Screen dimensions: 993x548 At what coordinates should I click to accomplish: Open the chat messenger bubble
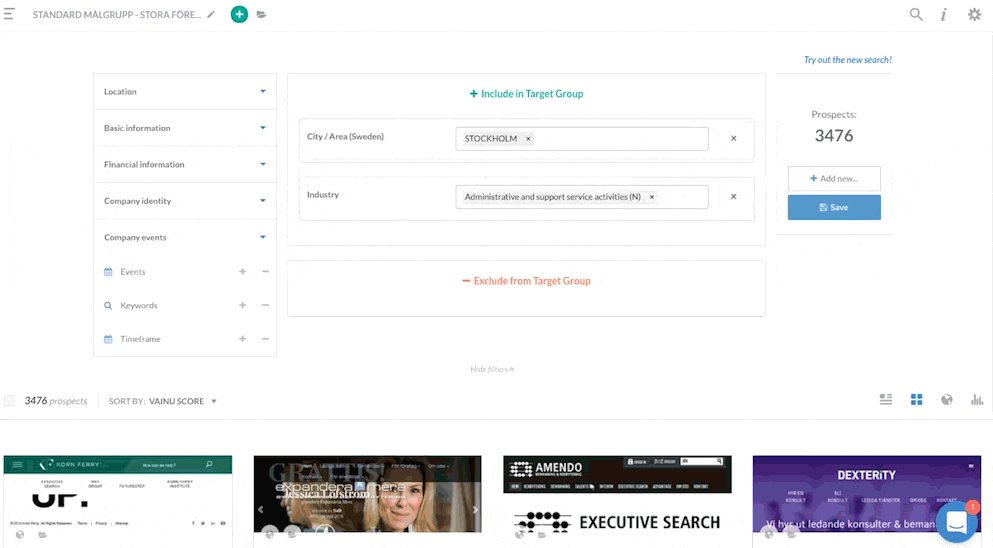tap(957, 522)
